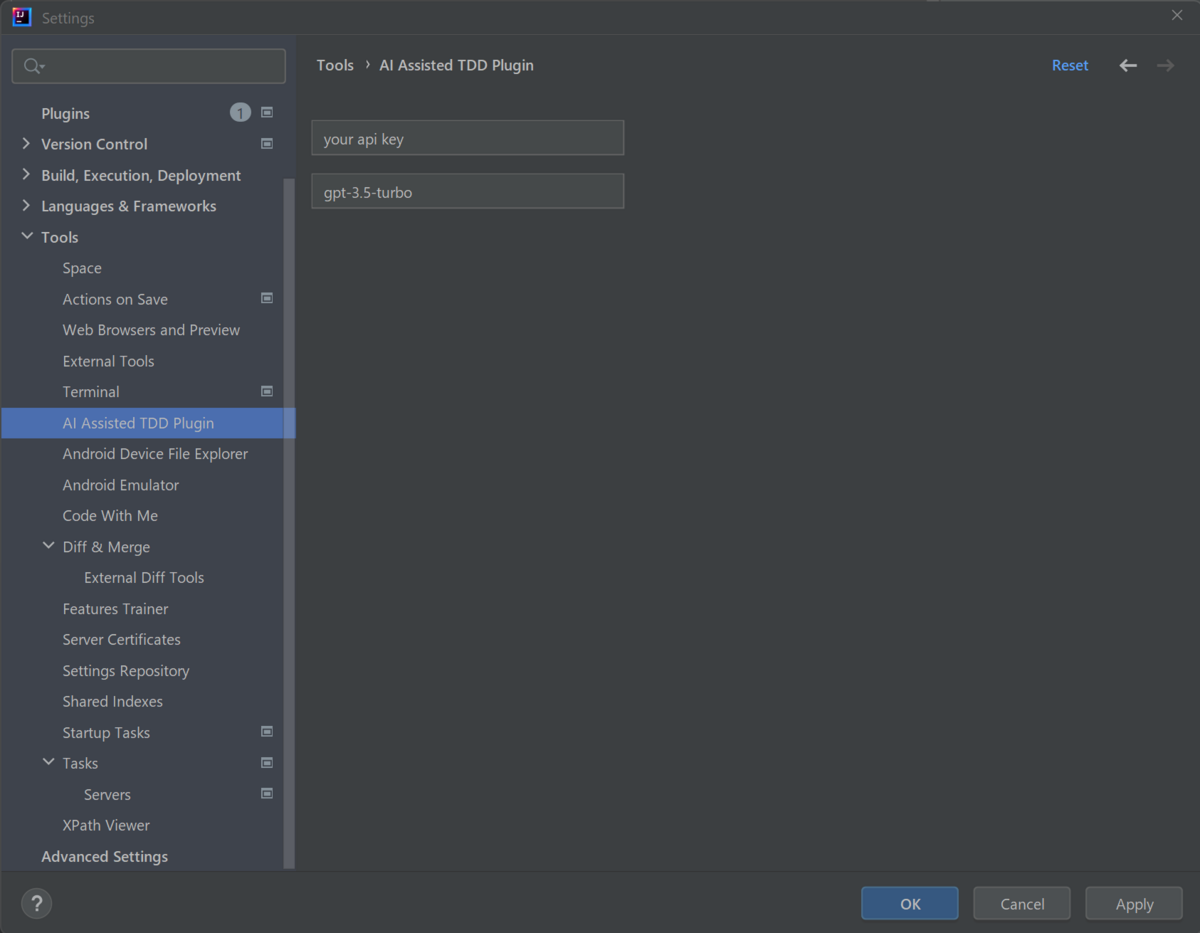This screenshot has height=933, width=1200.
Task: Click the IntelliJ IDEA logo in title bar
Action: pos(22,17)
